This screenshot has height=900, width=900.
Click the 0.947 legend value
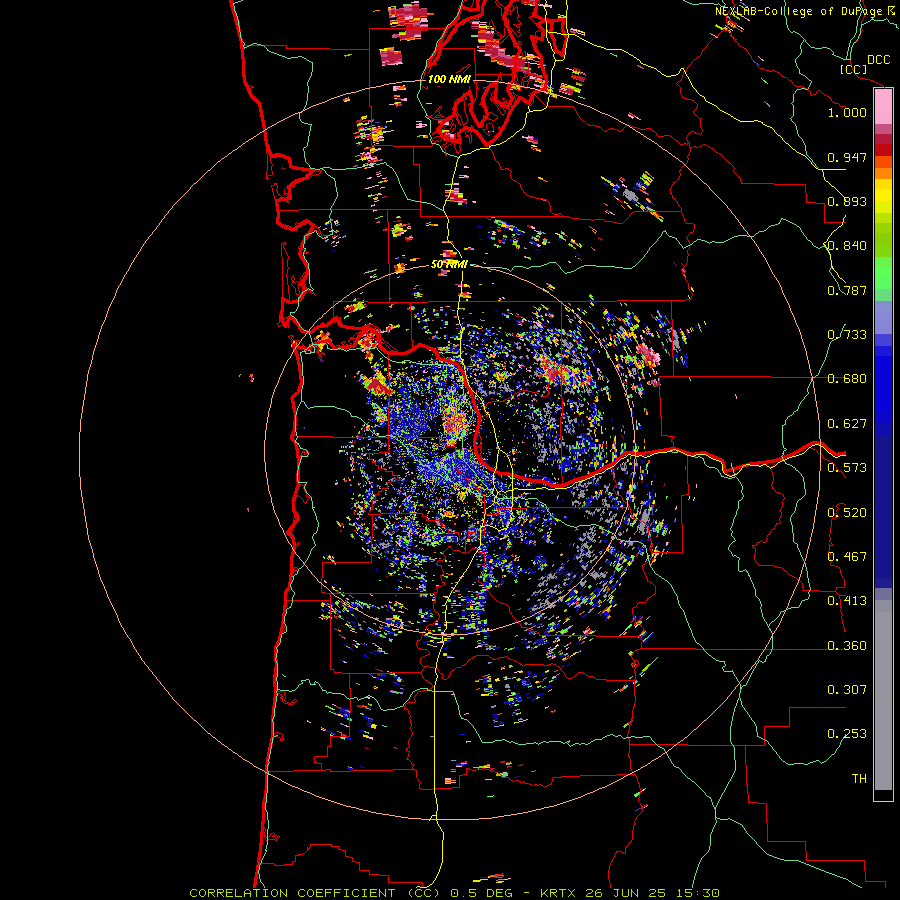tap(847, 157)
